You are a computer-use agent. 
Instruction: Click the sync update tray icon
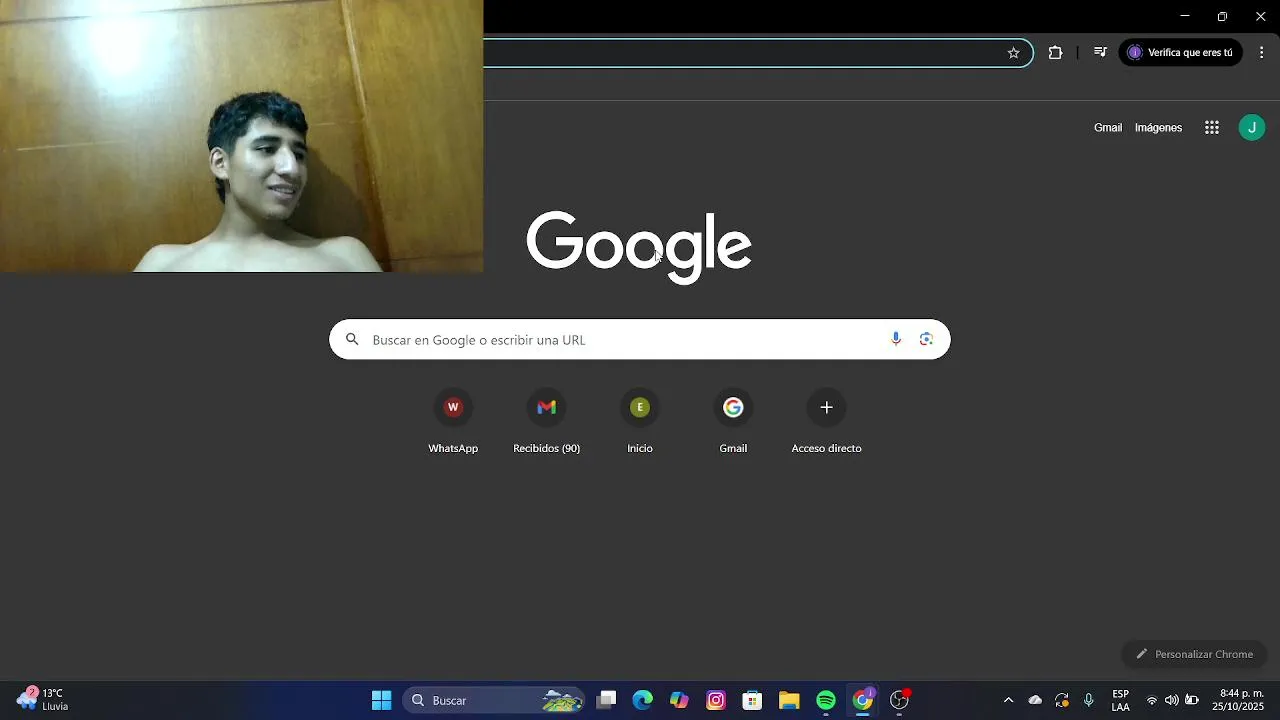tap(1062, 700)
